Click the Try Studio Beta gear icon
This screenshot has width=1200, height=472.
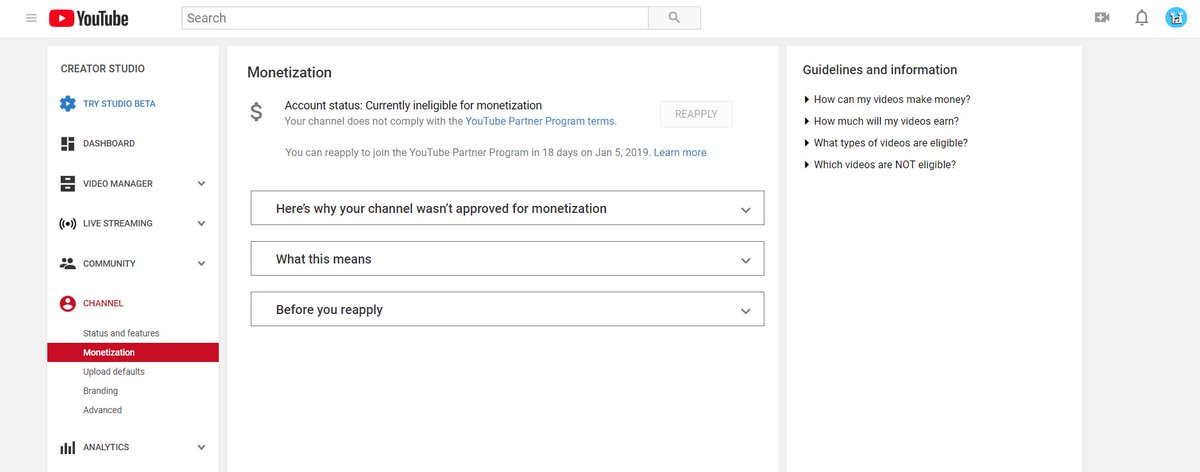point(68,104)
